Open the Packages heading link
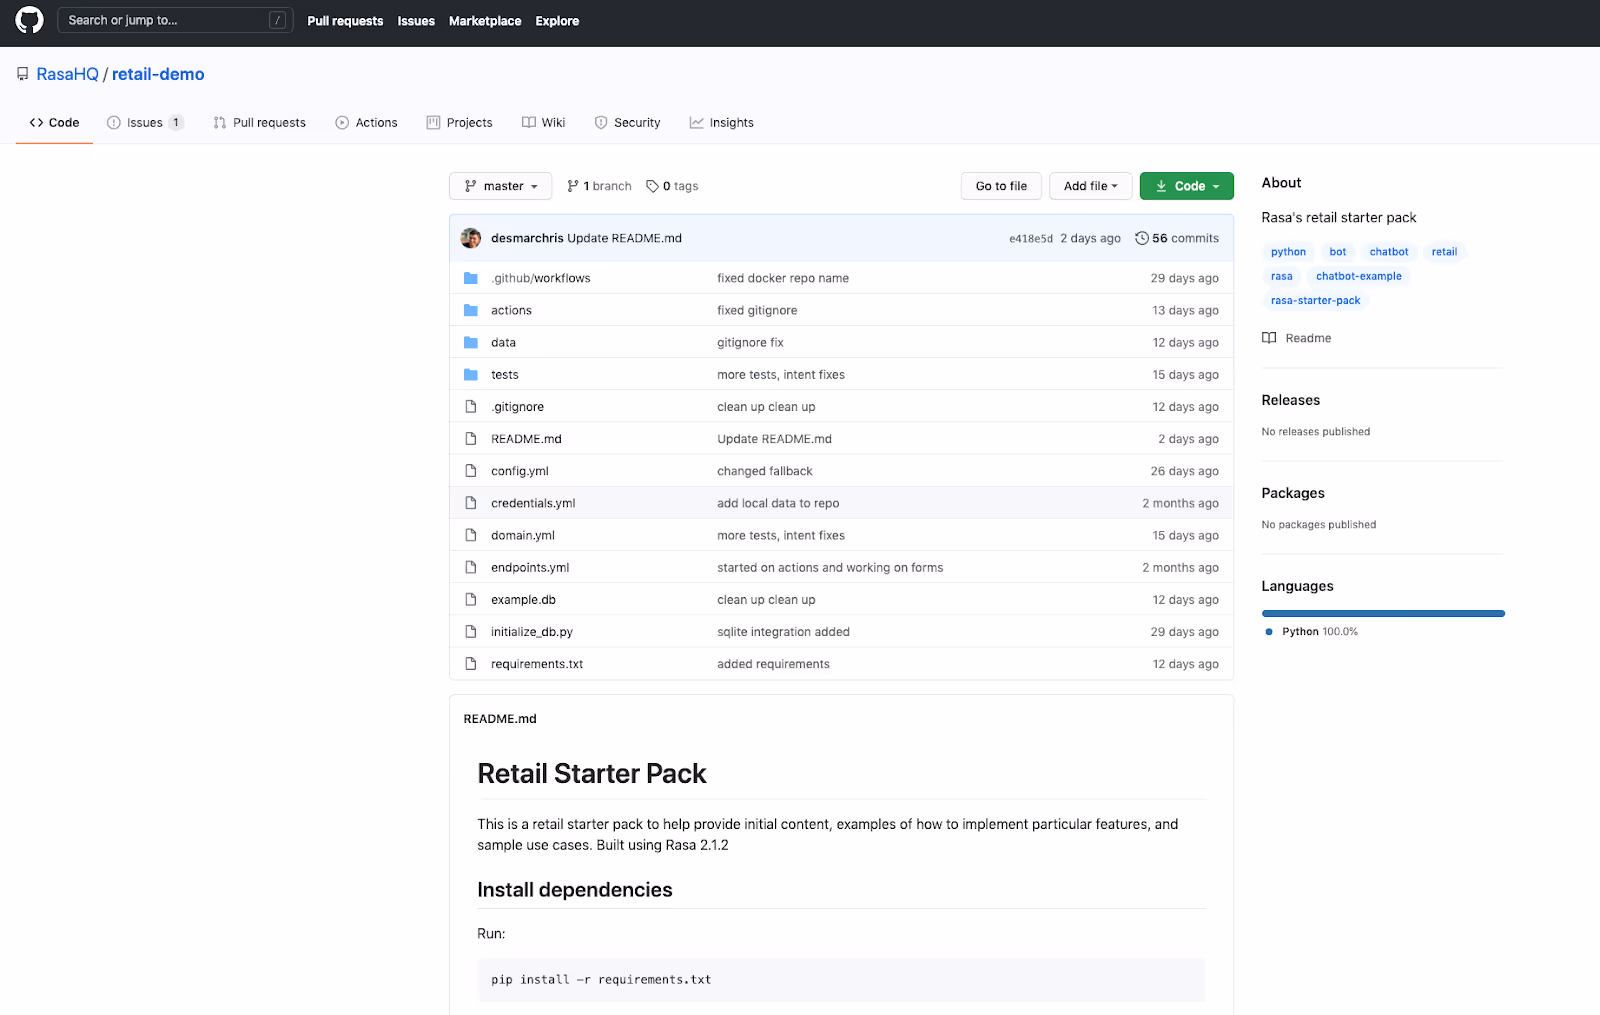 1293,493
